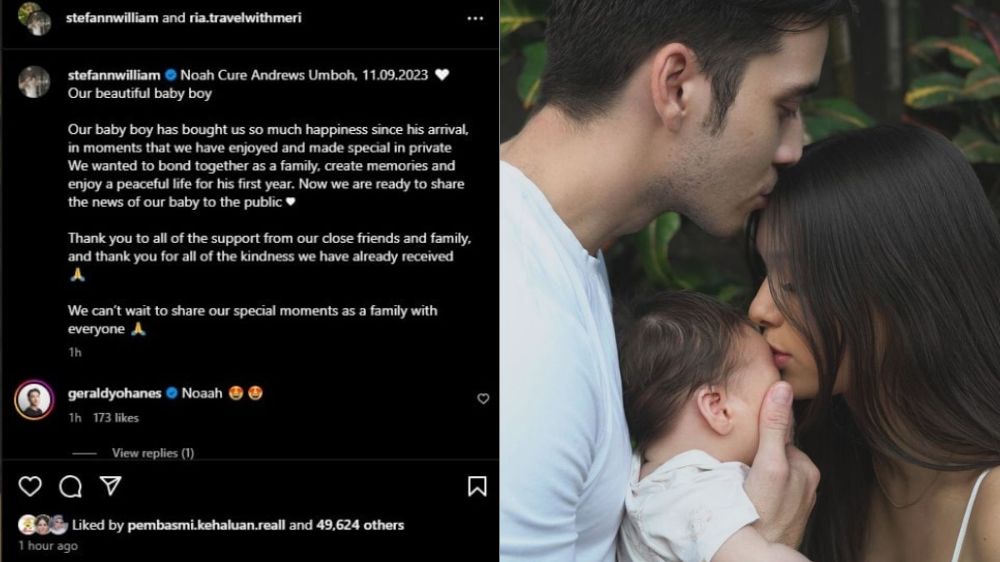Like the post with heart icon

pyautogui.click(x=30, y=486)
